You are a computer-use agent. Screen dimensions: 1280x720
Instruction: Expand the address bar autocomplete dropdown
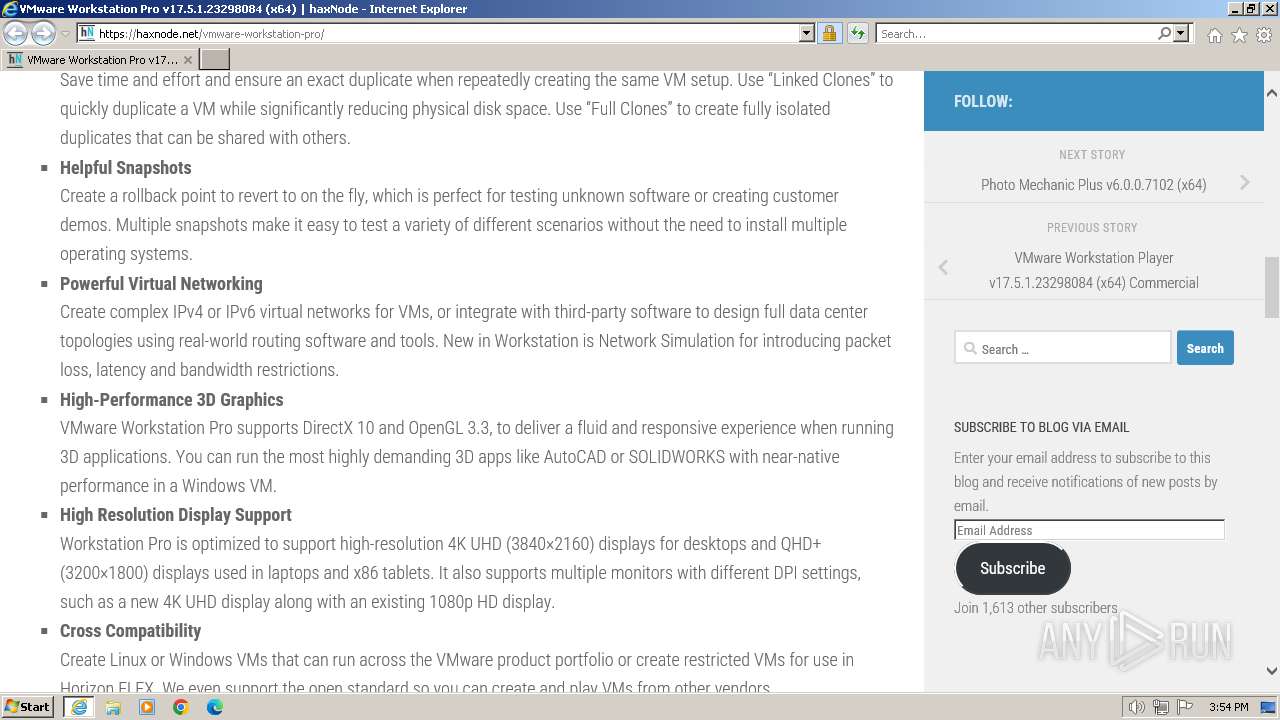pyautogui.click(x=807, y=33)
